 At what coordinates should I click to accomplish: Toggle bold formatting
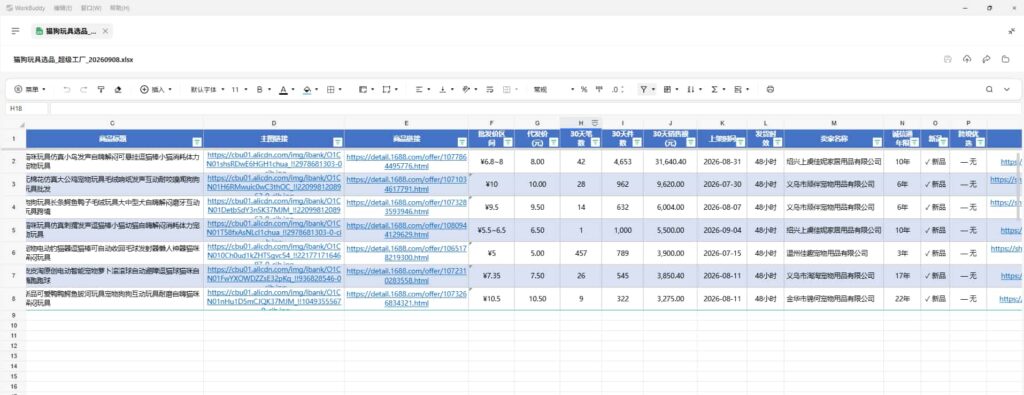click(x=259, y=89)
